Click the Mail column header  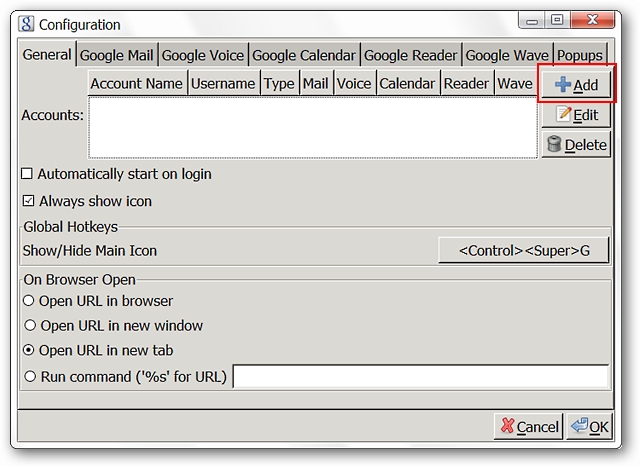point(316,83)
